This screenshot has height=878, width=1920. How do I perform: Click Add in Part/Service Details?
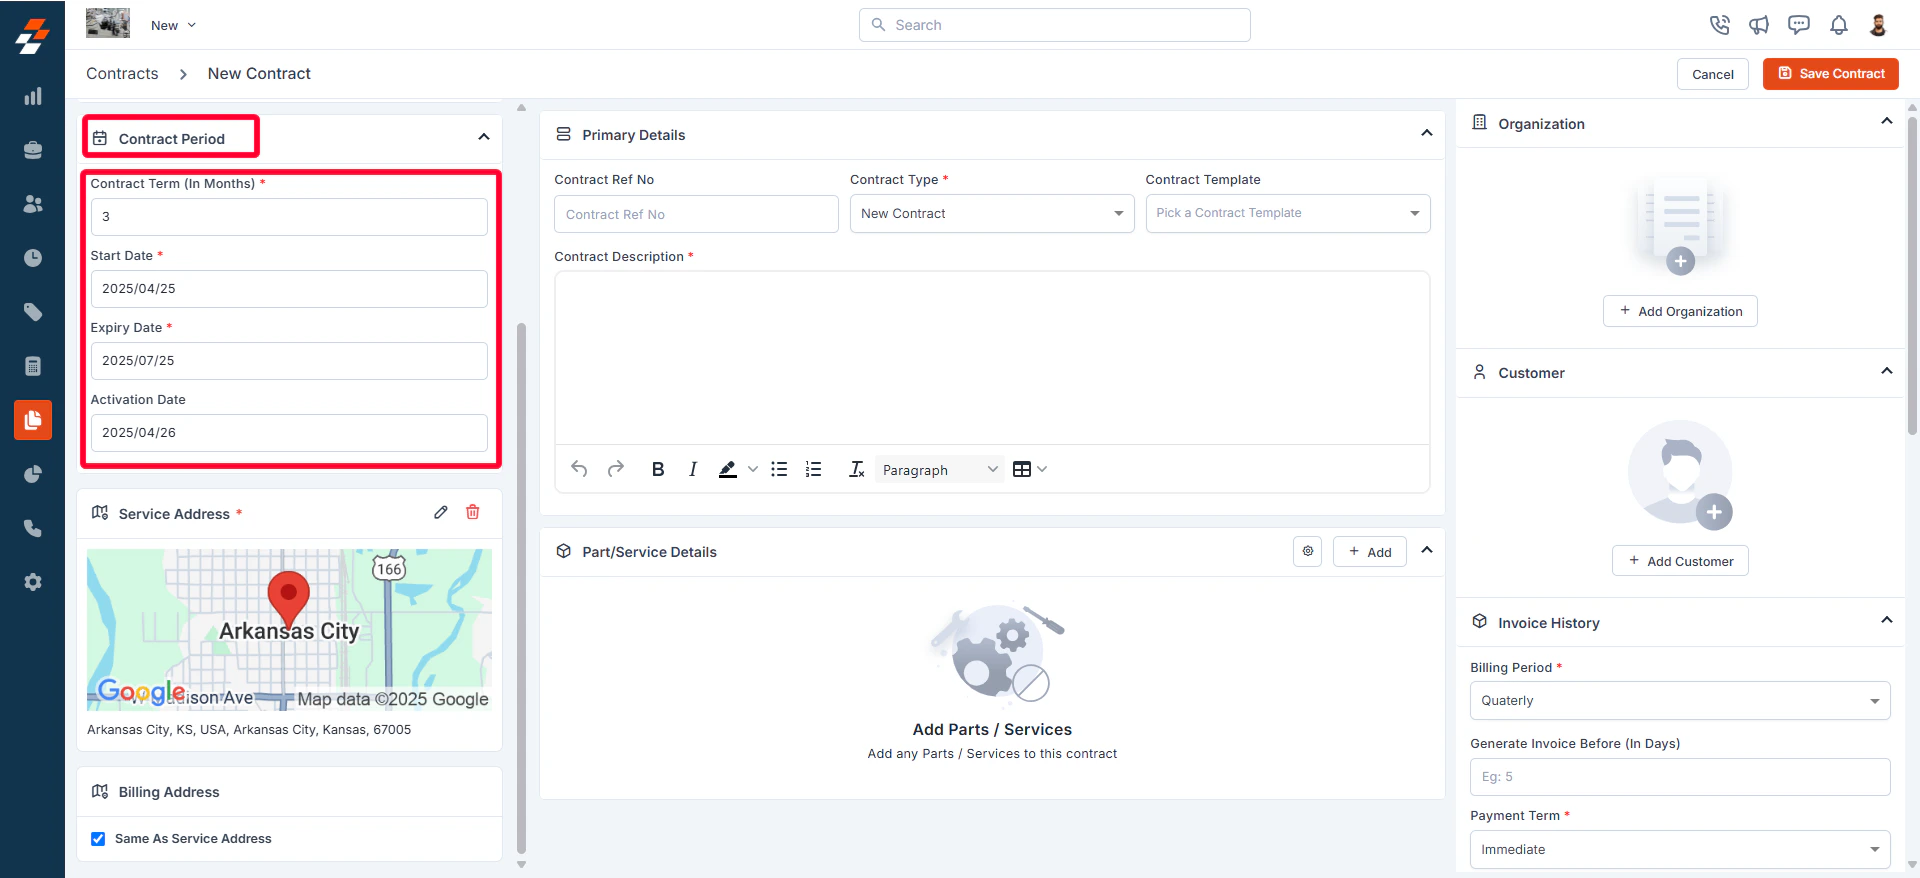point(1370,552)
